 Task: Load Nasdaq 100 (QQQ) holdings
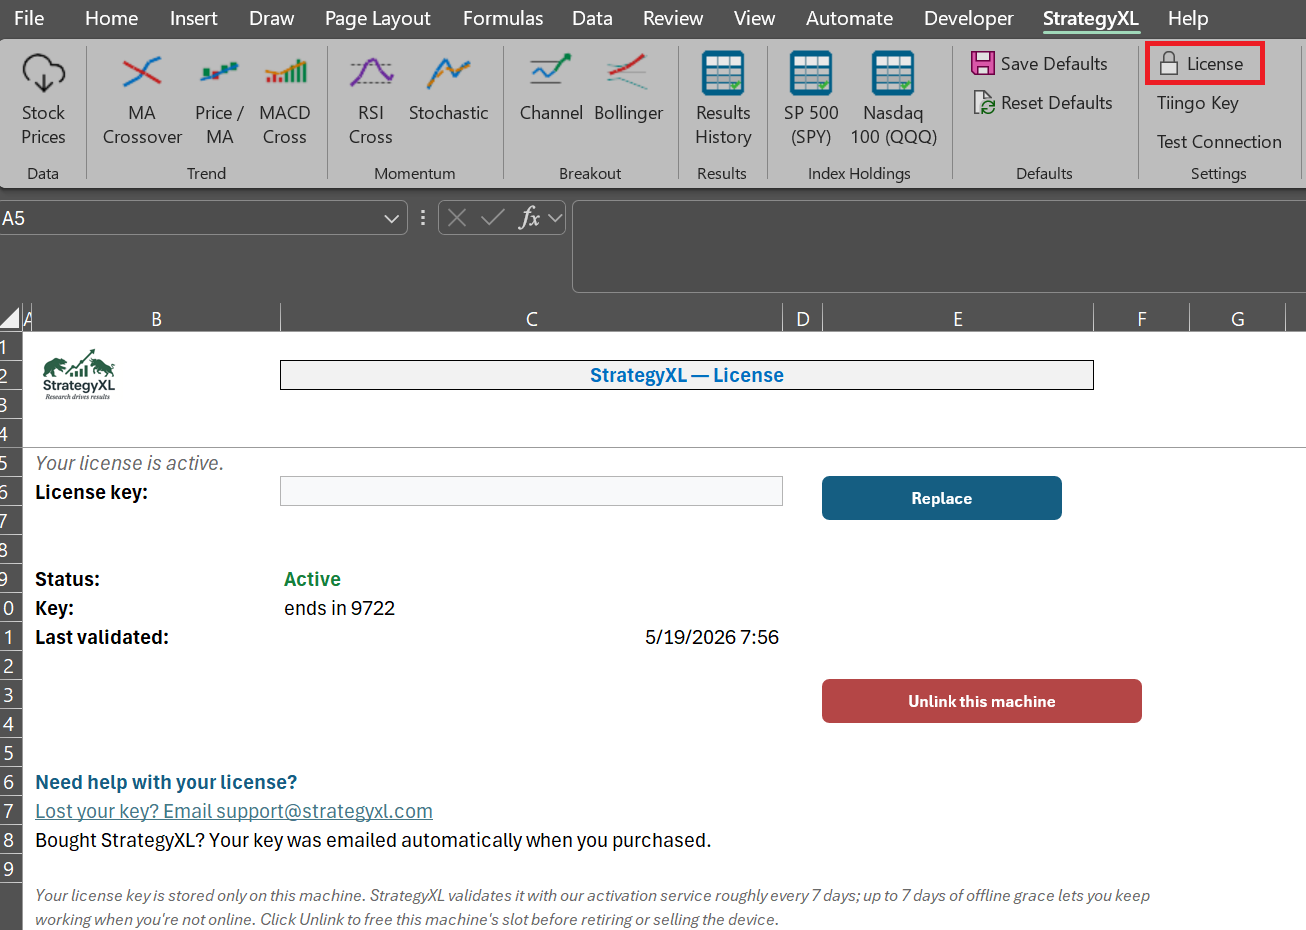coord(893,100)
